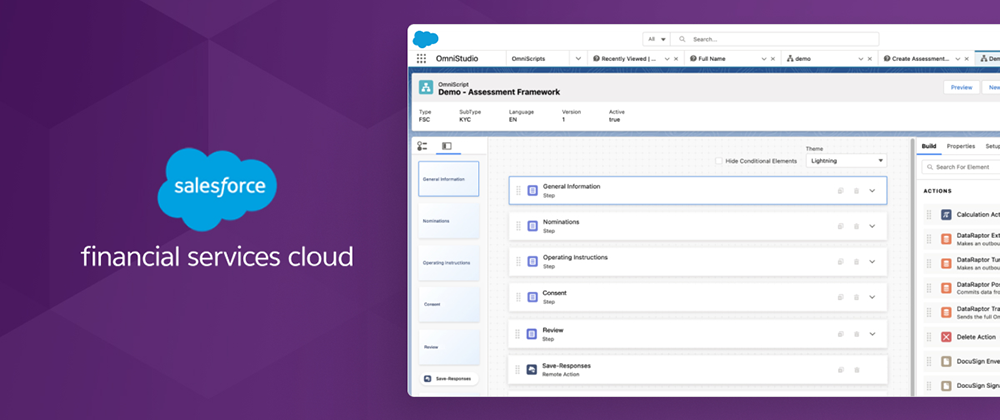1000x420 pixels.
Task: Open the All search scope dropdown
Action: click(657, 39)
